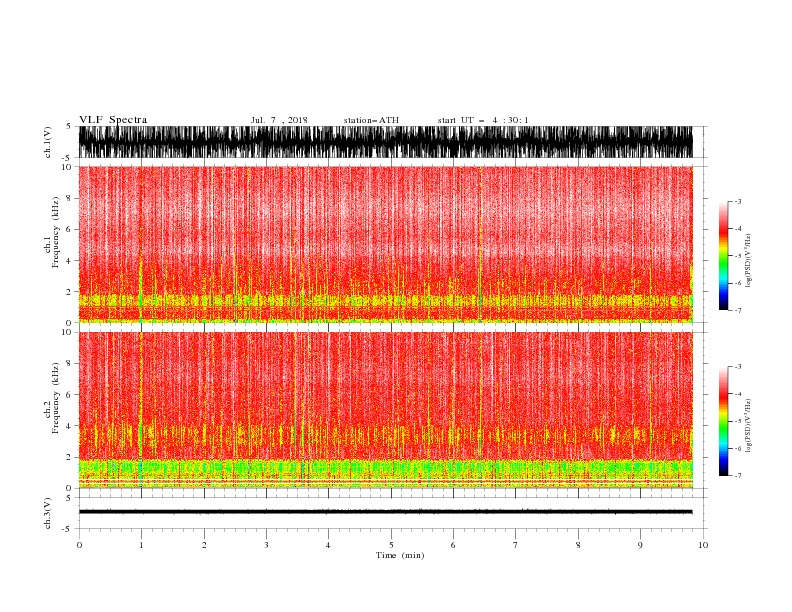The height and width of the screenshot is (612, 792).
Task: Click the time axis tick "7"
Action: (x=516, y=545)
